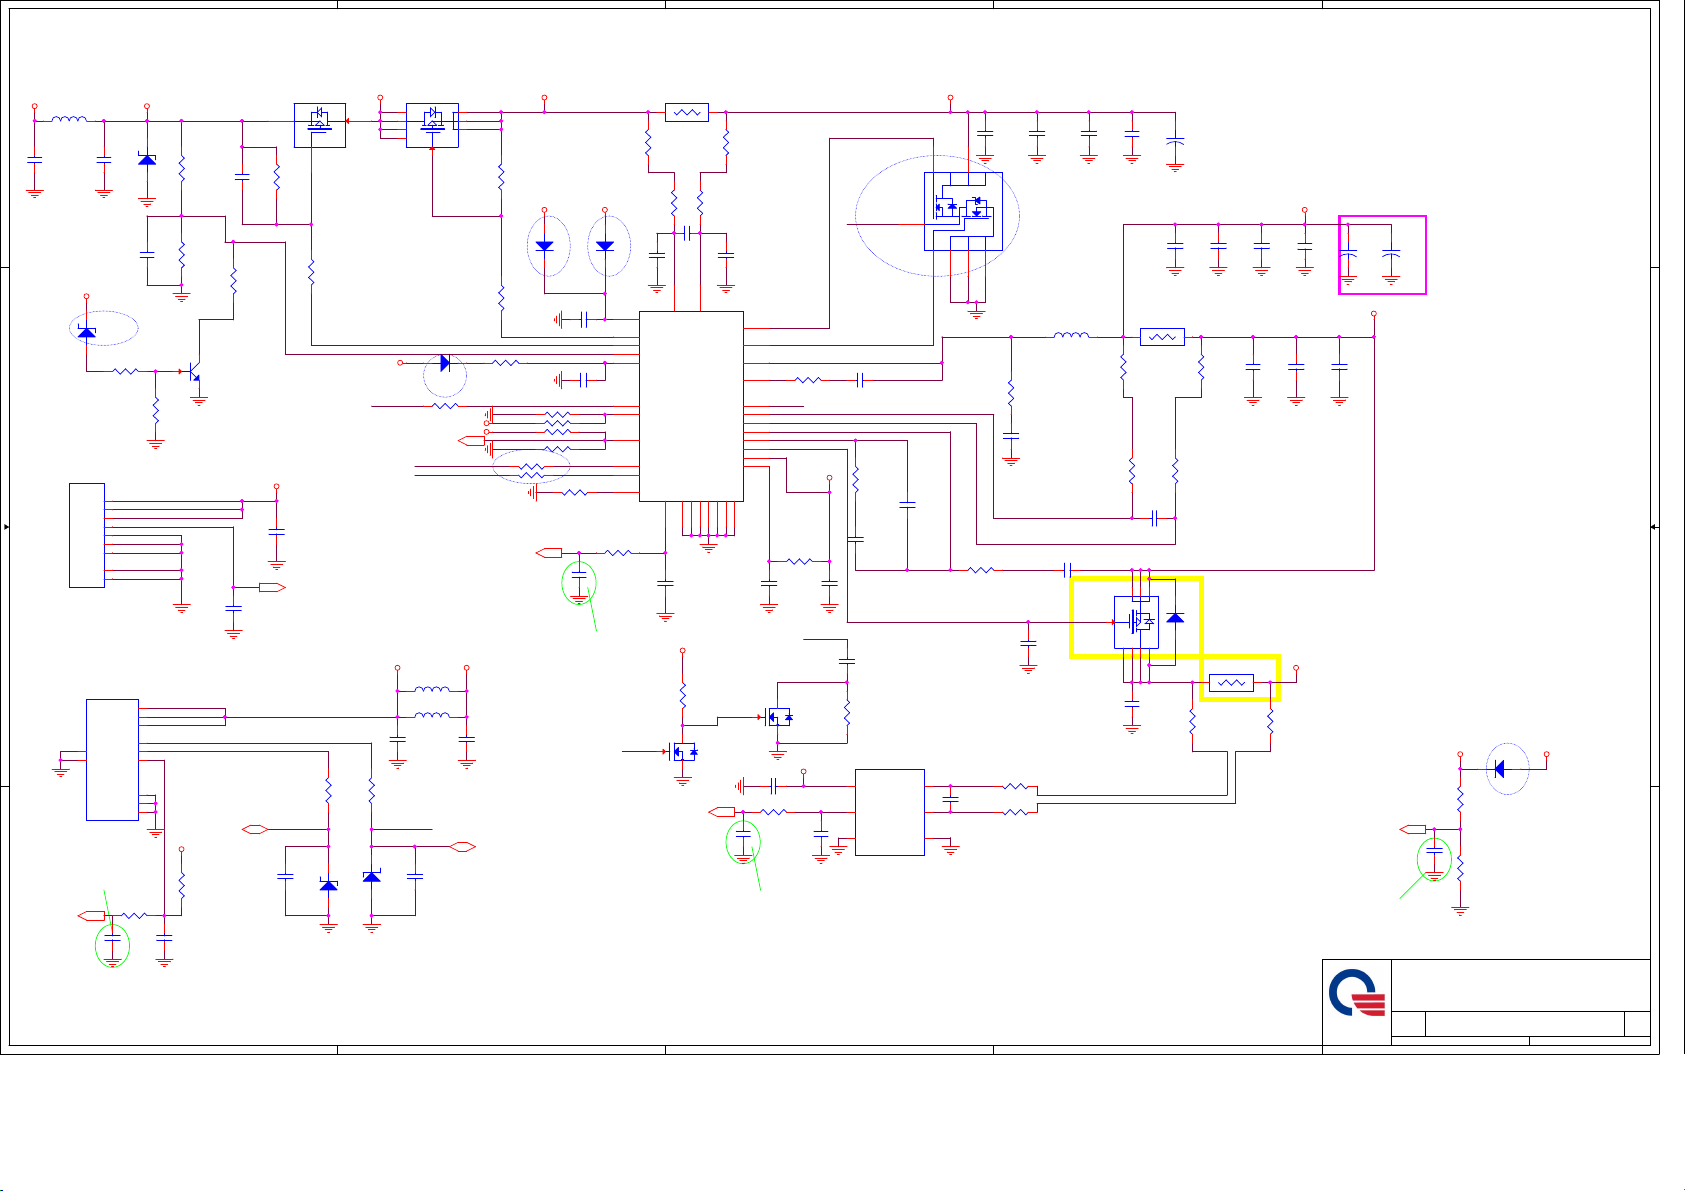
Task: Select the diode above the resistor divider
Action: click(1498, 768)
